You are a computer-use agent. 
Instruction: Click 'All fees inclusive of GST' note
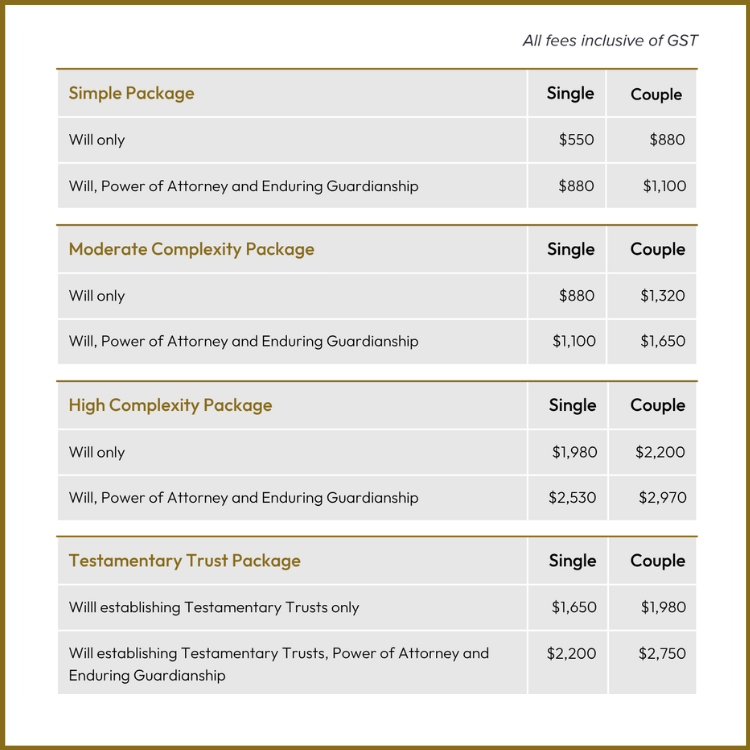coord(610,41)
